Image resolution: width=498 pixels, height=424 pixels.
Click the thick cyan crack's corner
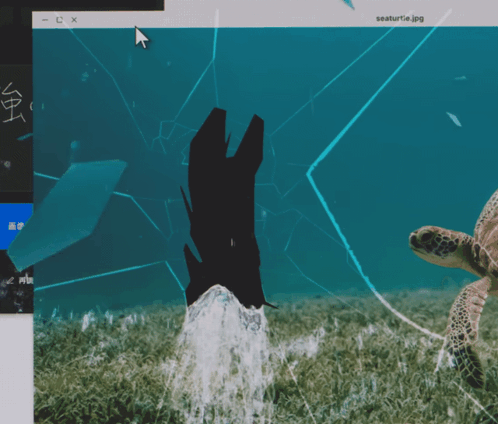(309, 173)
